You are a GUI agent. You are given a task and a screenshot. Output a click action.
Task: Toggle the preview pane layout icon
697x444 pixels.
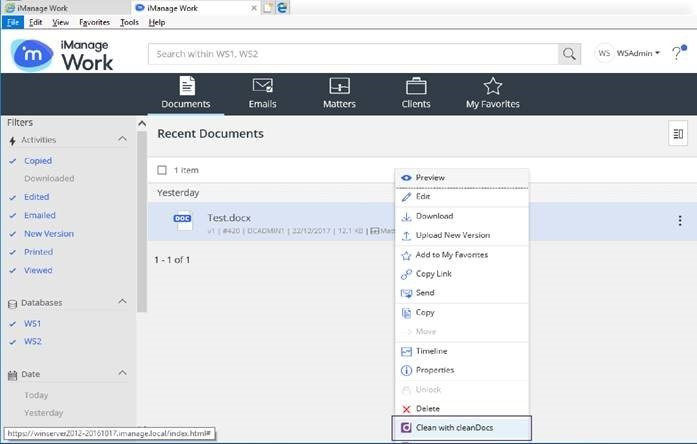point(678,133)
